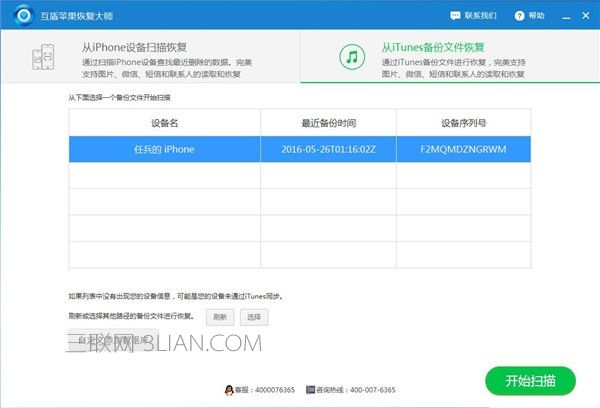Click the 客服：4000076365 text
This screenshot has width=600, height=408.
click(x=264, y=390)
